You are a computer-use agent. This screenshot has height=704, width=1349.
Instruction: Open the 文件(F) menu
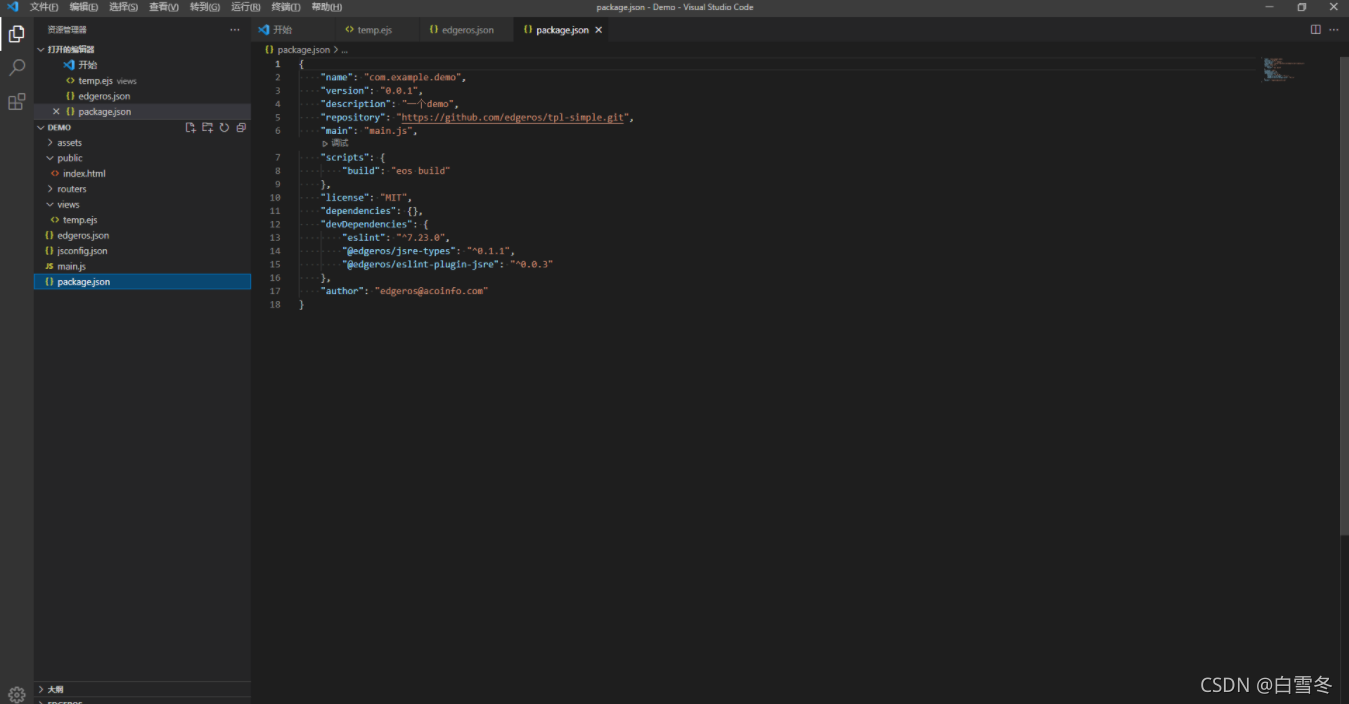pyautogui.click(x=44, y=7)
